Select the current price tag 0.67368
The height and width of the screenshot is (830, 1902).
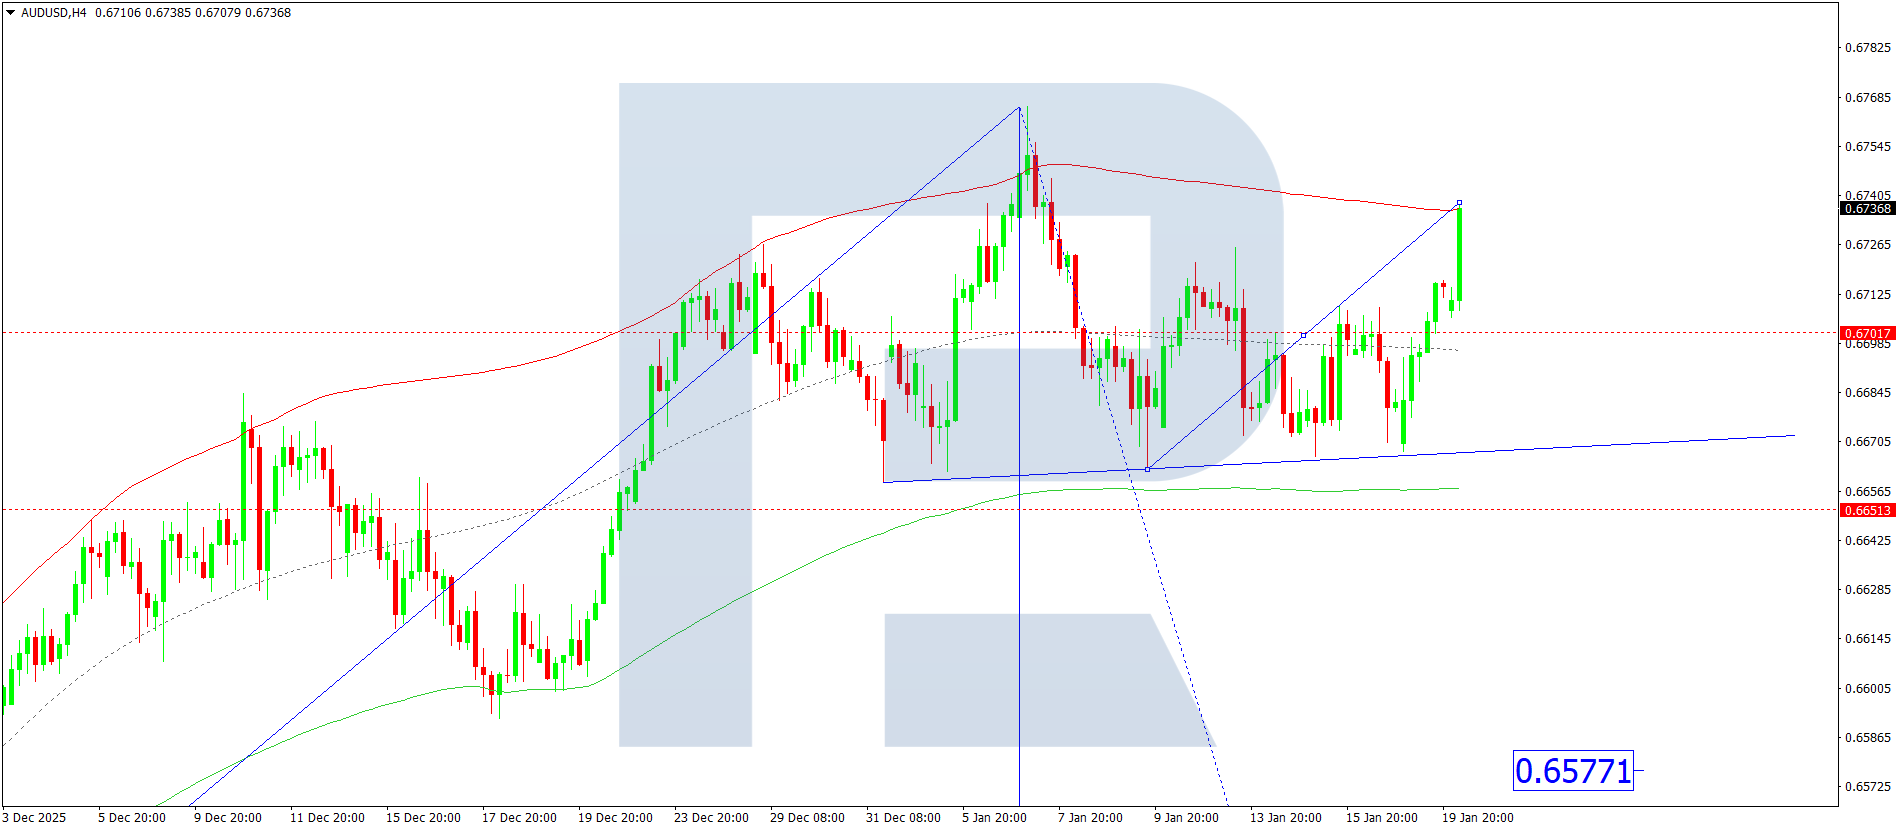[x=1867, y=209]
